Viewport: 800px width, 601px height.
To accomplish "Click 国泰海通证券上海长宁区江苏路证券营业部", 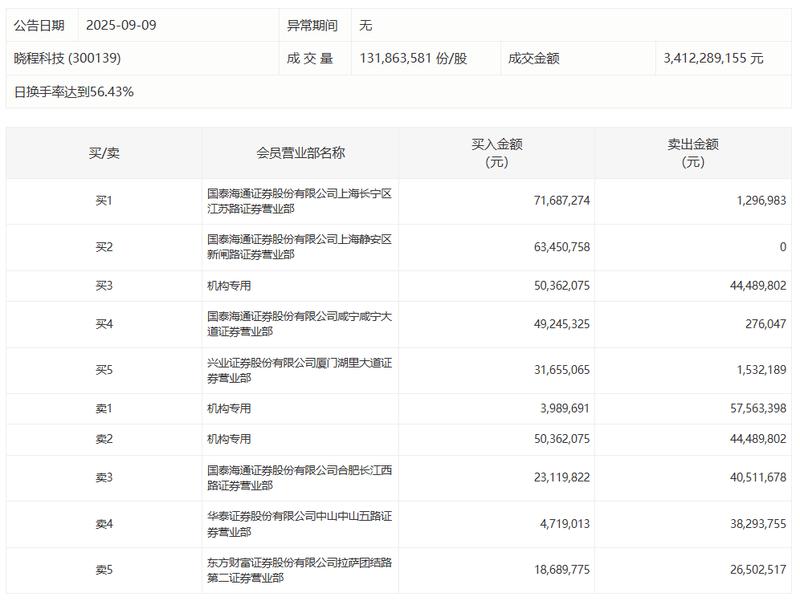I will coord(300,198).
